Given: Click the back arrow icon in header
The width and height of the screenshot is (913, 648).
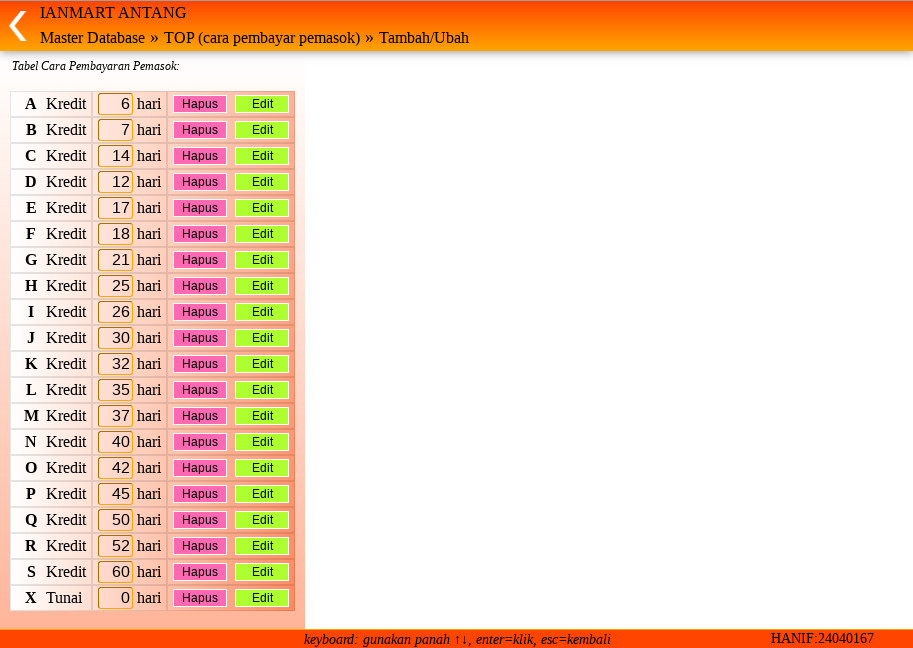Looking at the screenshot, I should (x=17, y=25).
